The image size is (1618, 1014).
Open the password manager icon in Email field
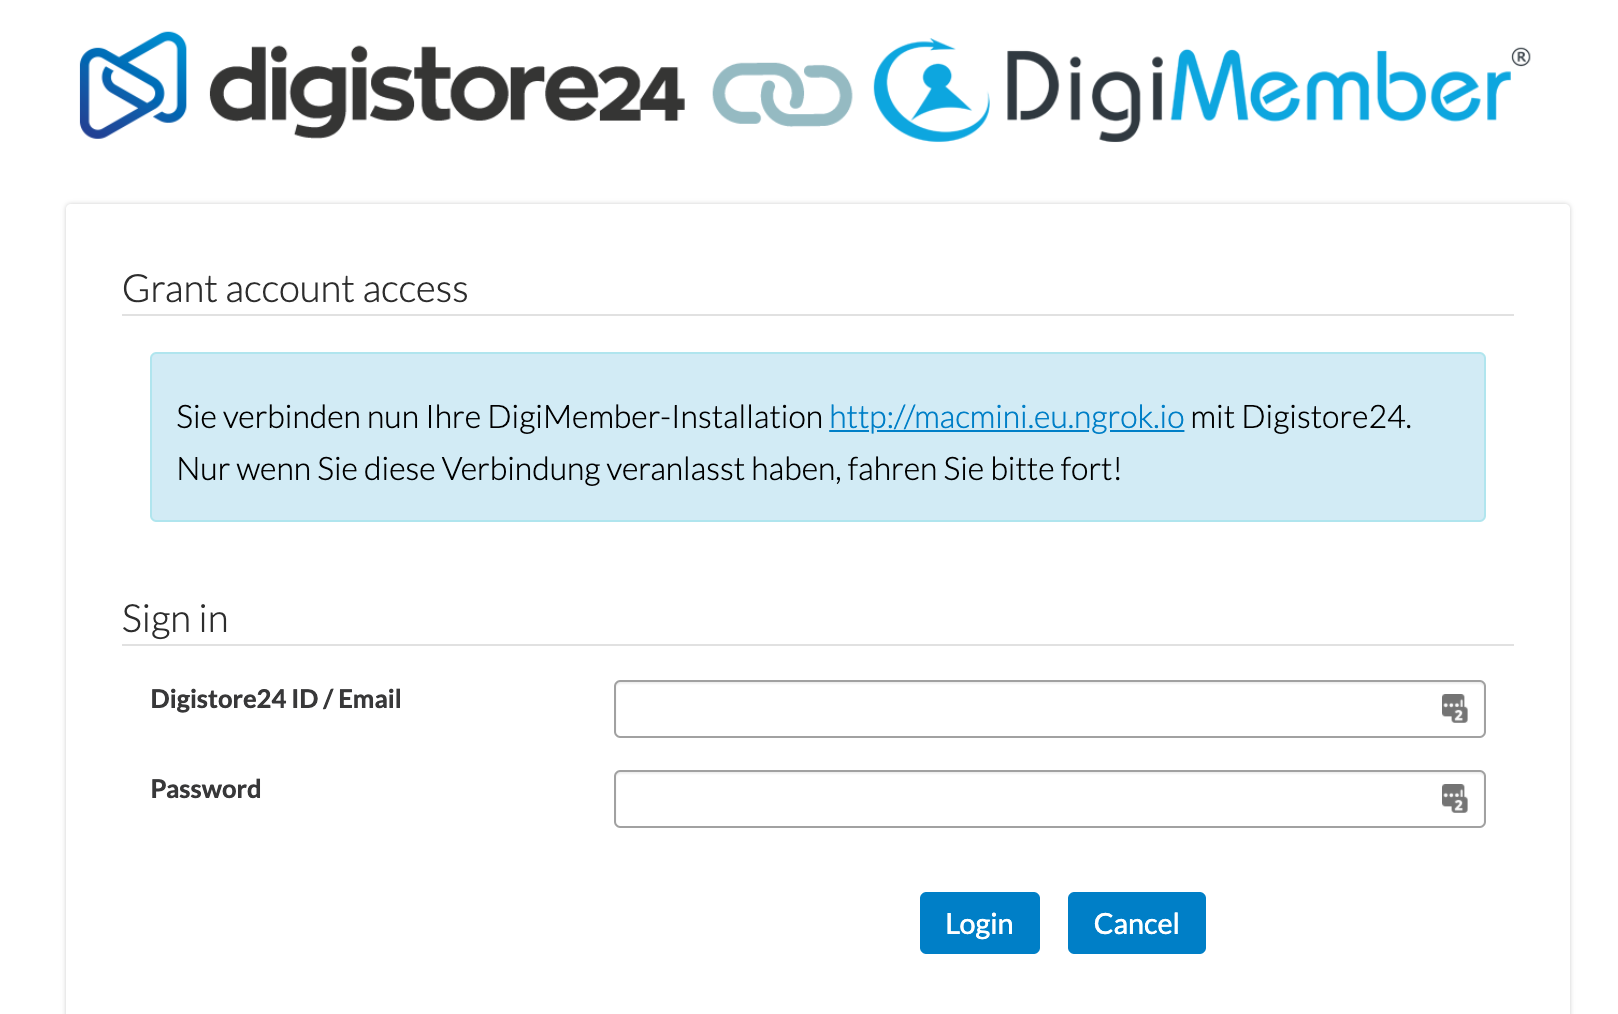(1456, 708)
